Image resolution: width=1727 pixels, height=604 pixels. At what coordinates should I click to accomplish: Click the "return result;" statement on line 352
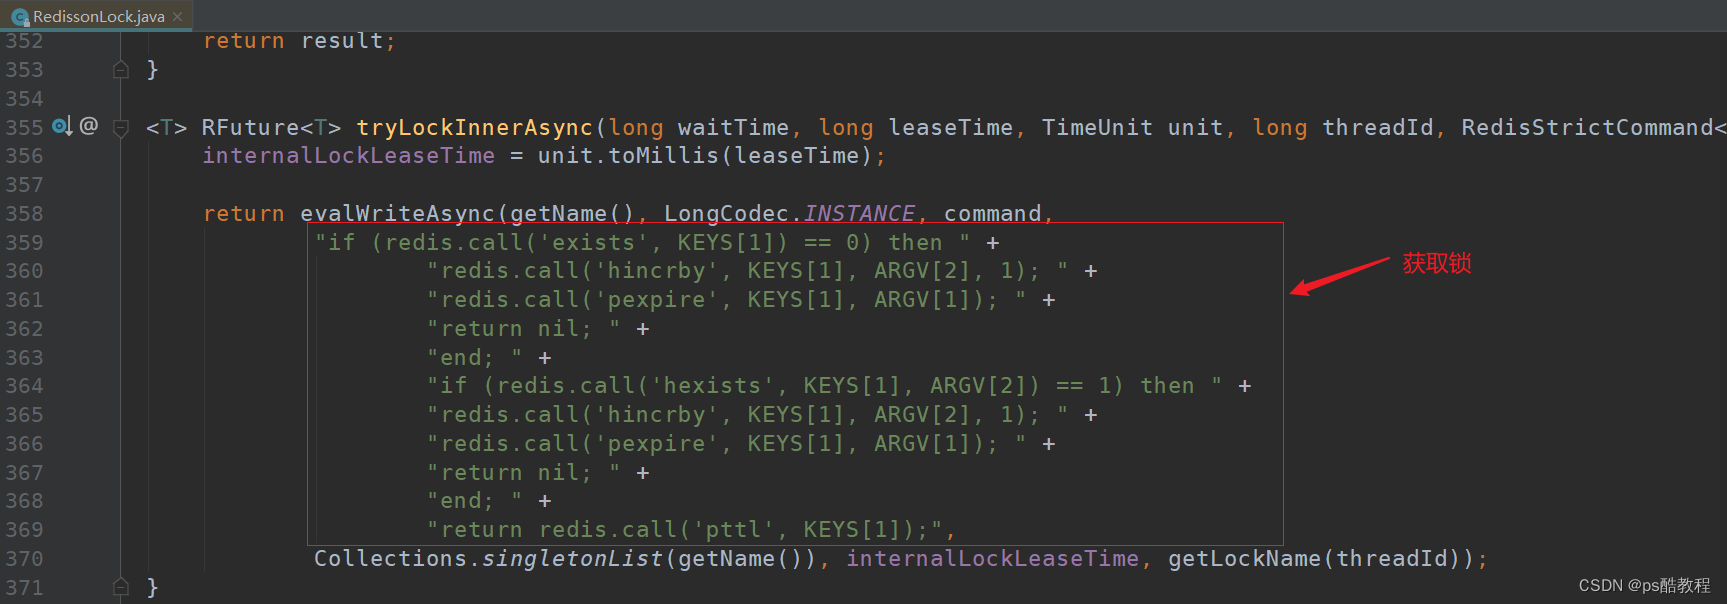(x=300, y=41)
